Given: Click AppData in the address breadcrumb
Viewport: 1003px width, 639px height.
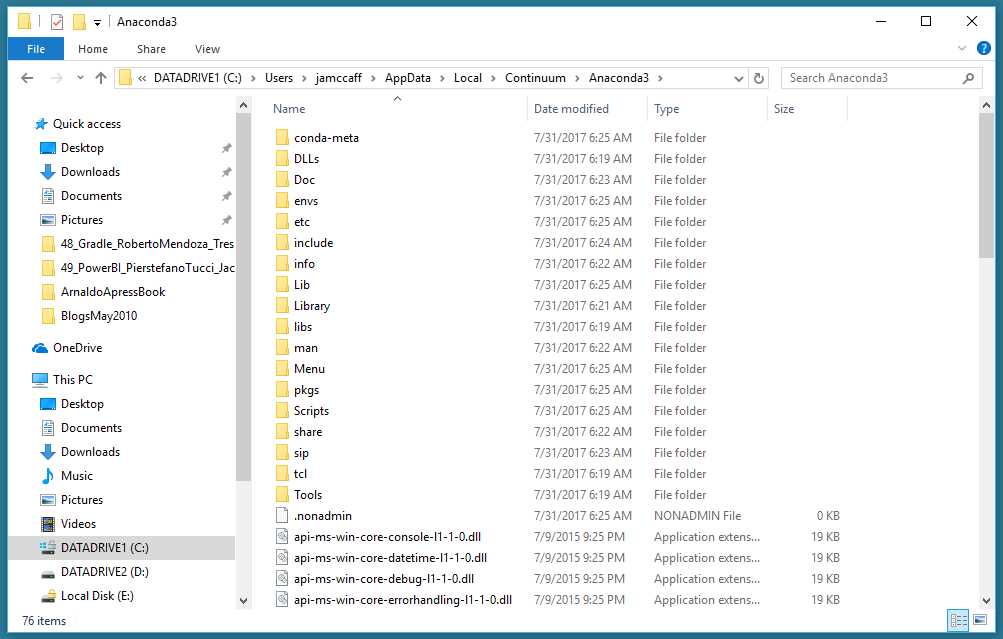Looking at the screenshot, I should click(407, 78).
